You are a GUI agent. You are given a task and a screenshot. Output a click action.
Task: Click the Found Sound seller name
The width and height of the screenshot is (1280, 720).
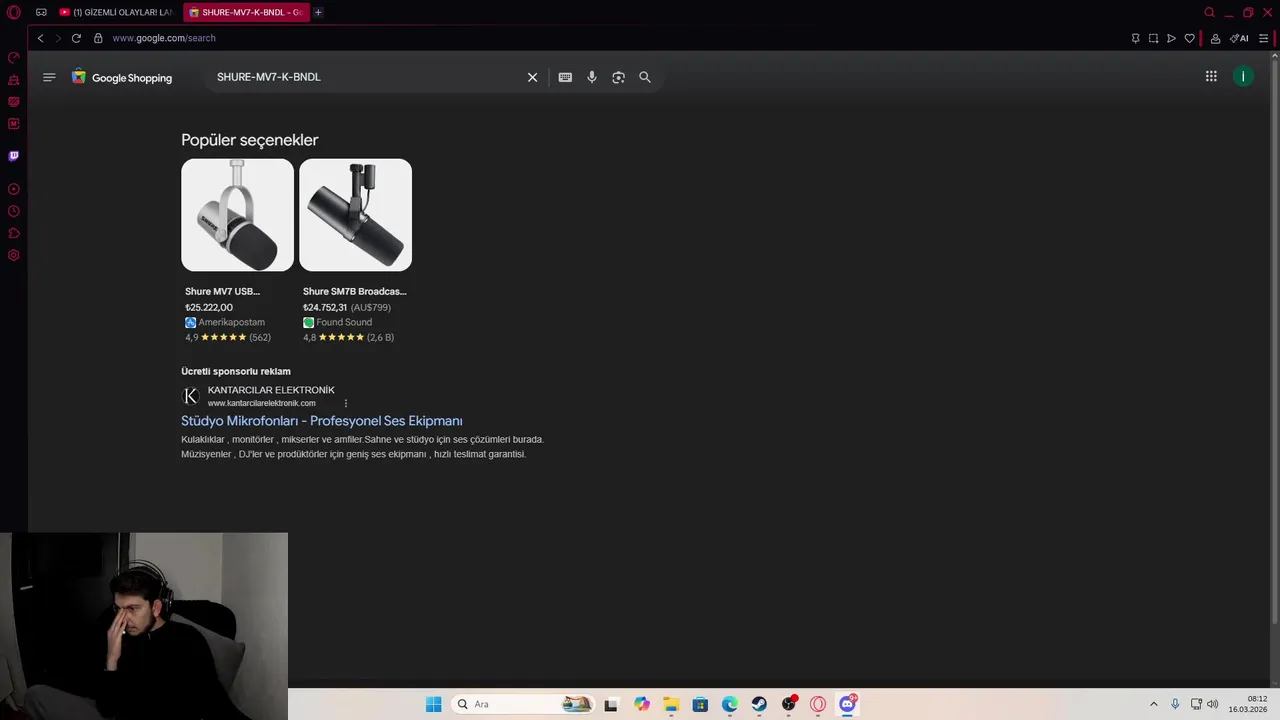[x=344, y=322]
